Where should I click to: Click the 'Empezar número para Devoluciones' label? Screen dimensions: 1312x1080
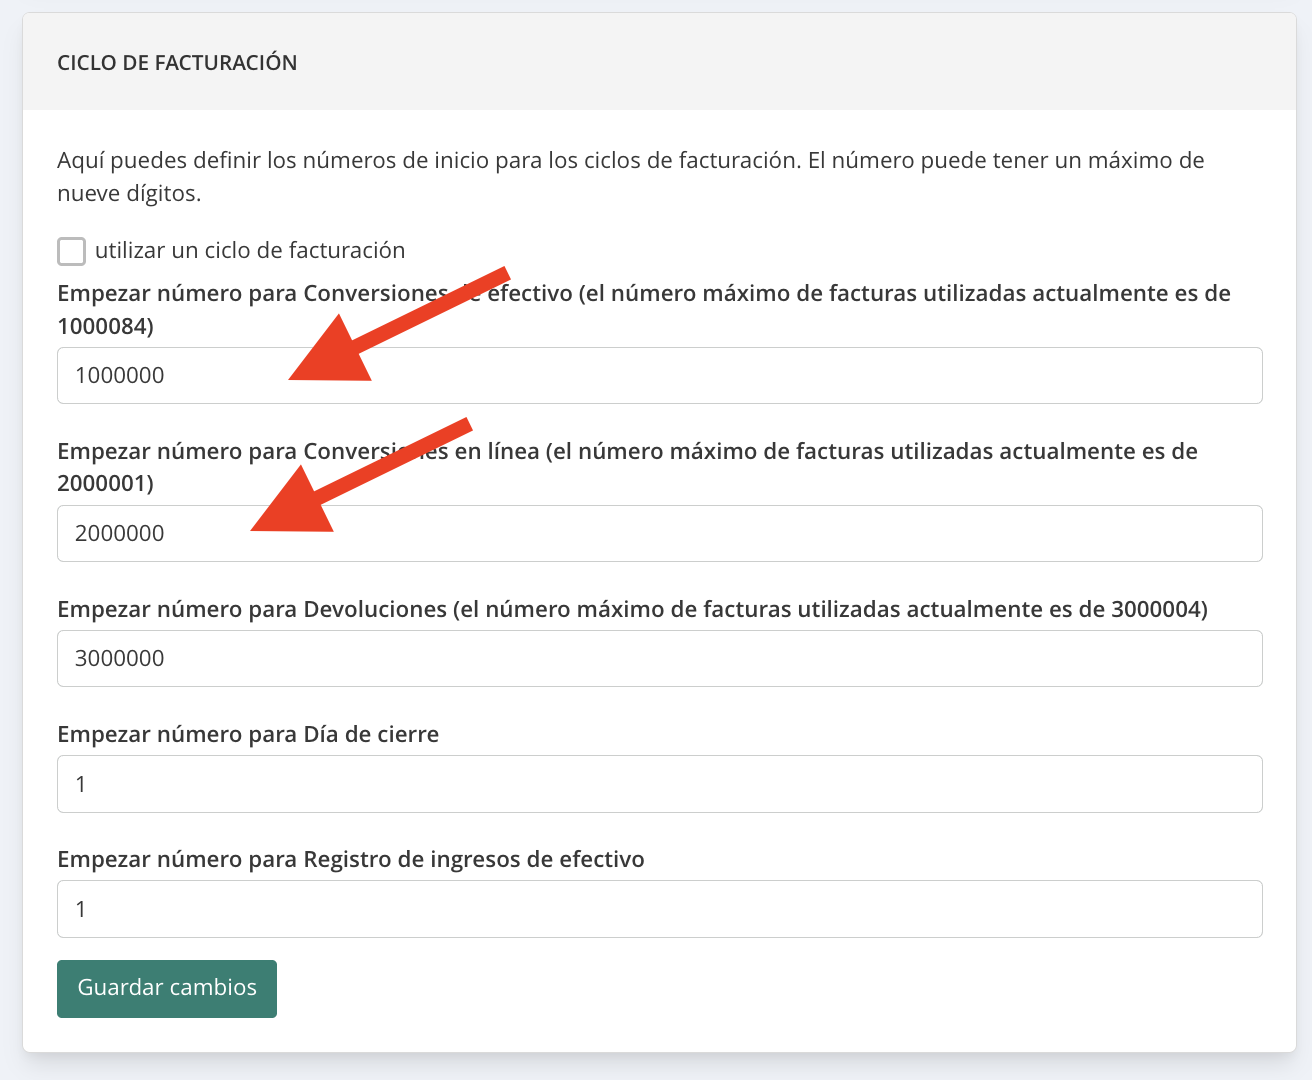pyautogui.click(x=250, y=610)
